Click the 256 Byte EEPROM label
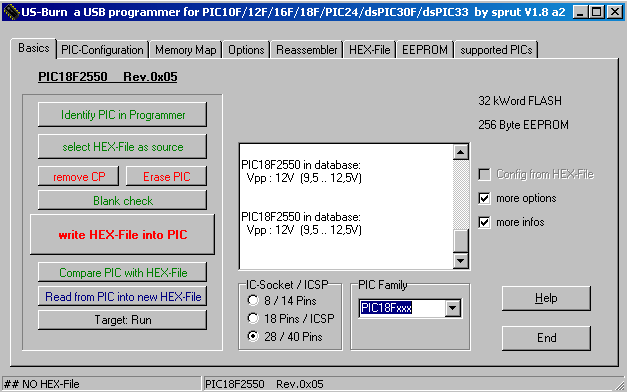Image resolution: width=627 pixels, height=392 pixels. click(x=523, y=125)
